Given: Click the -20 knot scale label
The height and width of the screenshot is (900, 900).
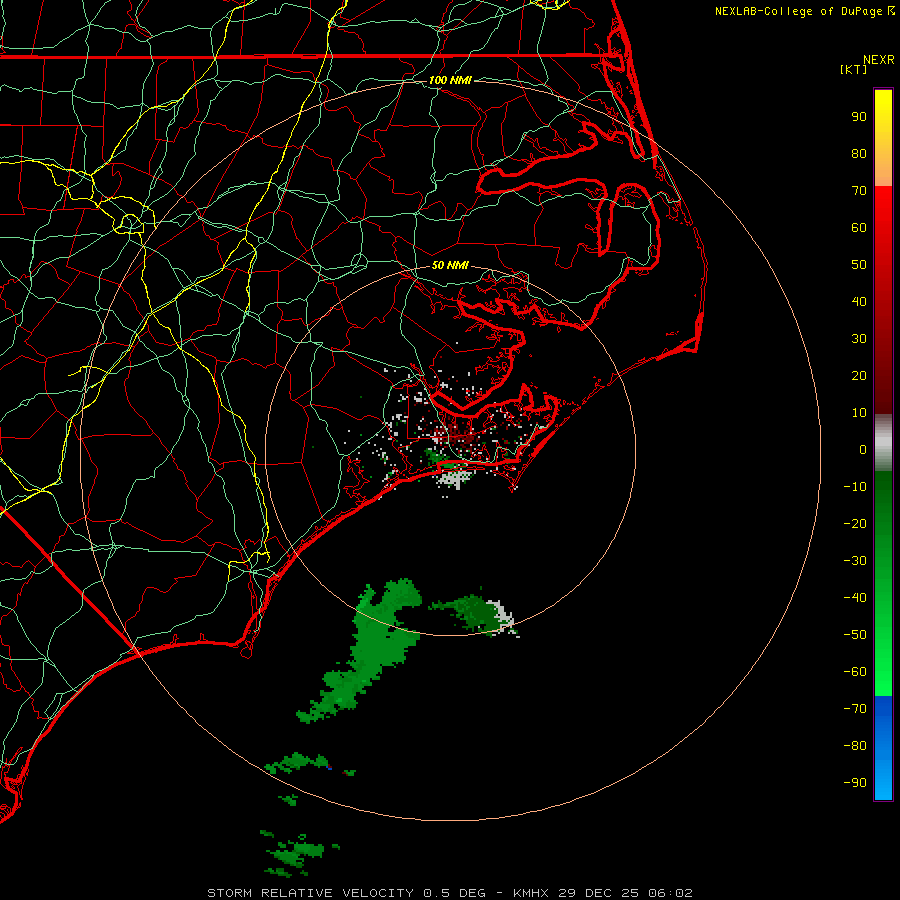Looking at the screenshot, I should 855,523.
